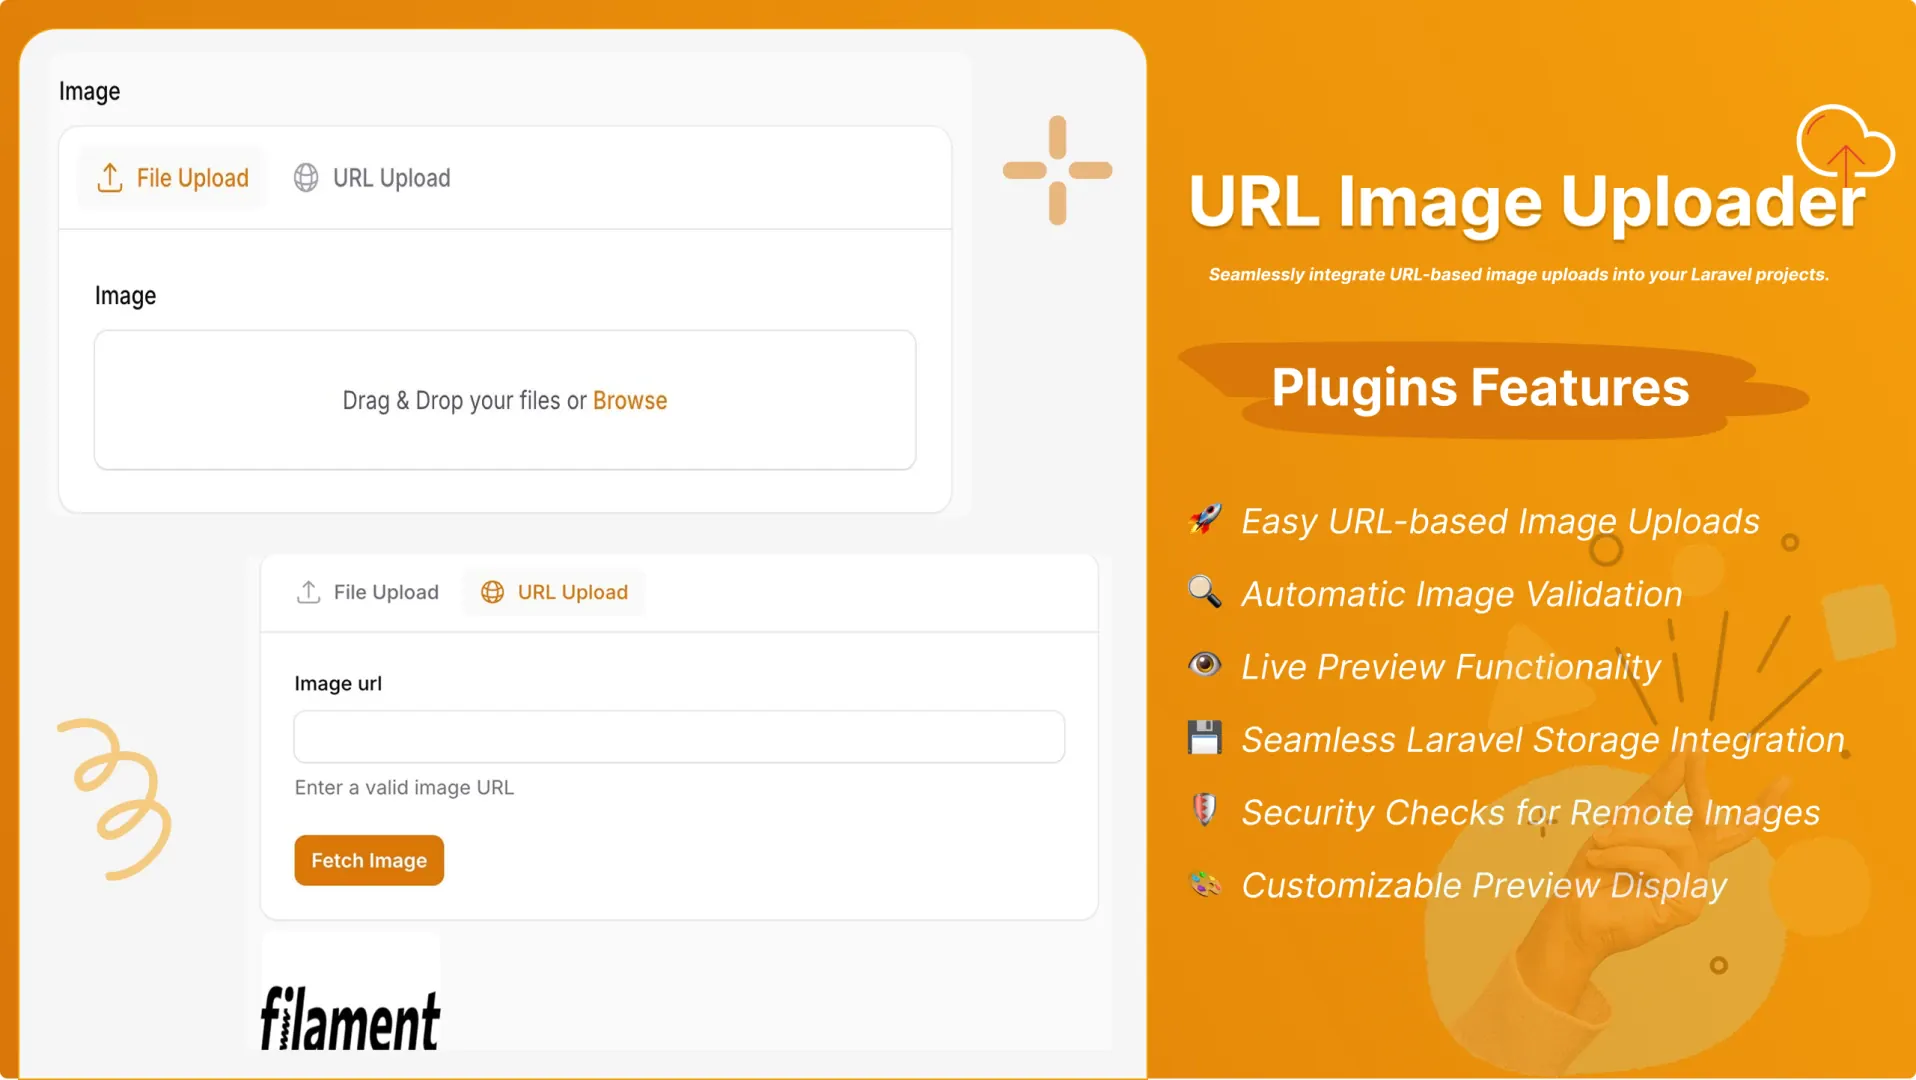This screenshot has width=1916, height=1080.
Task: Click the Drag & Drop files area
Action: tap(504, 400)
